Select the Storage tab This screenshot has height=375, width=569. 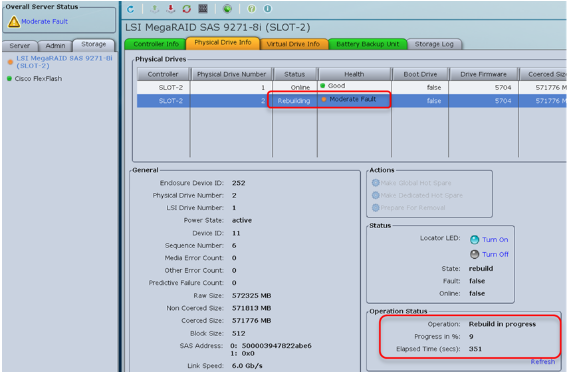pos(94,44)
